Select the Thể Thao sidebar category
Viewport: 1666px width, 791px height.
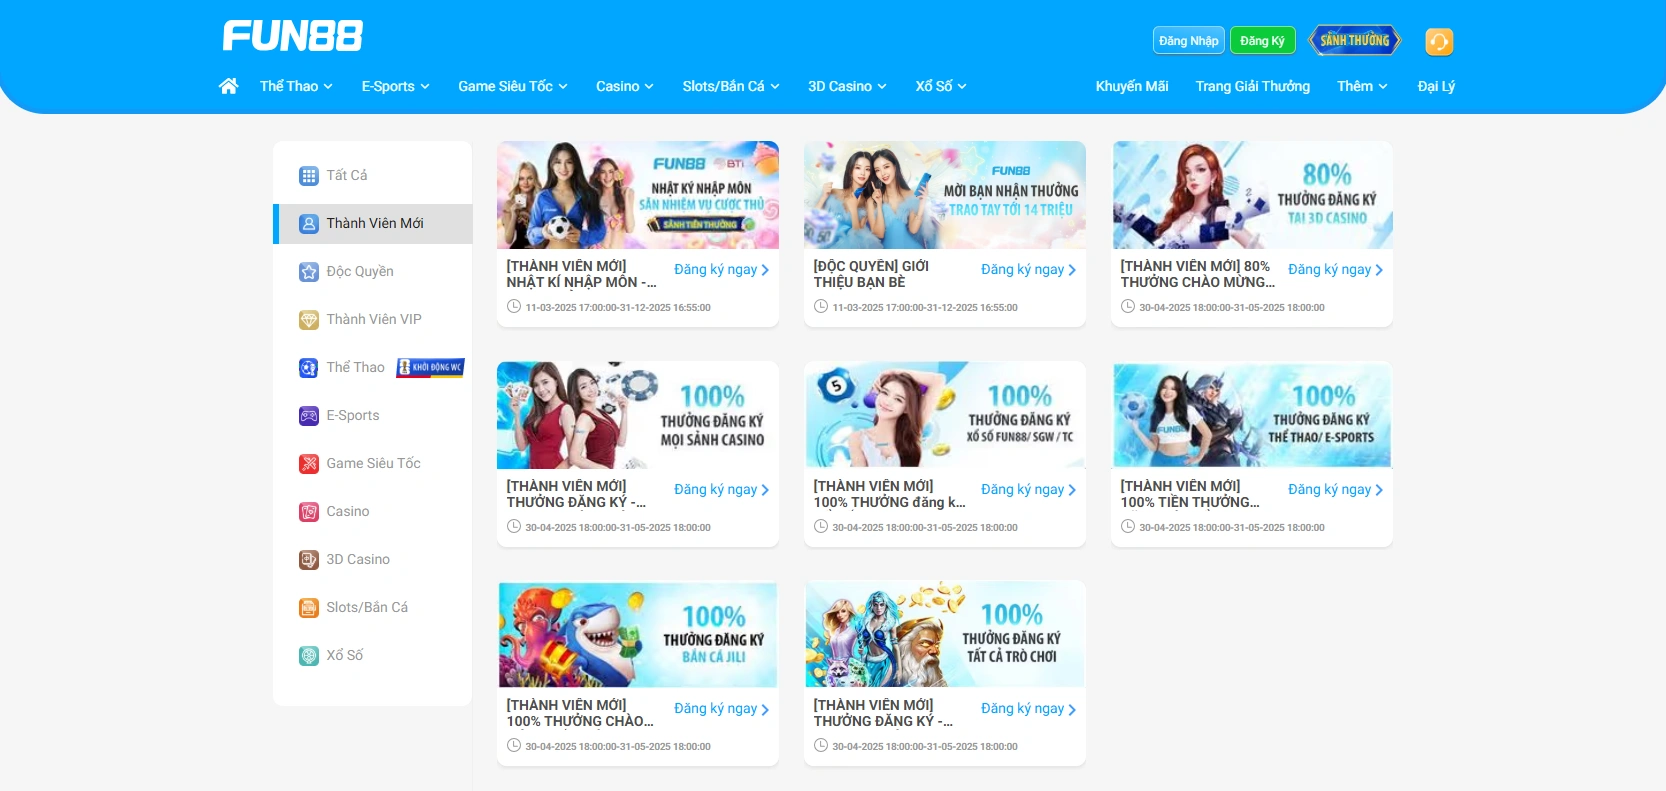click(373, 368)
